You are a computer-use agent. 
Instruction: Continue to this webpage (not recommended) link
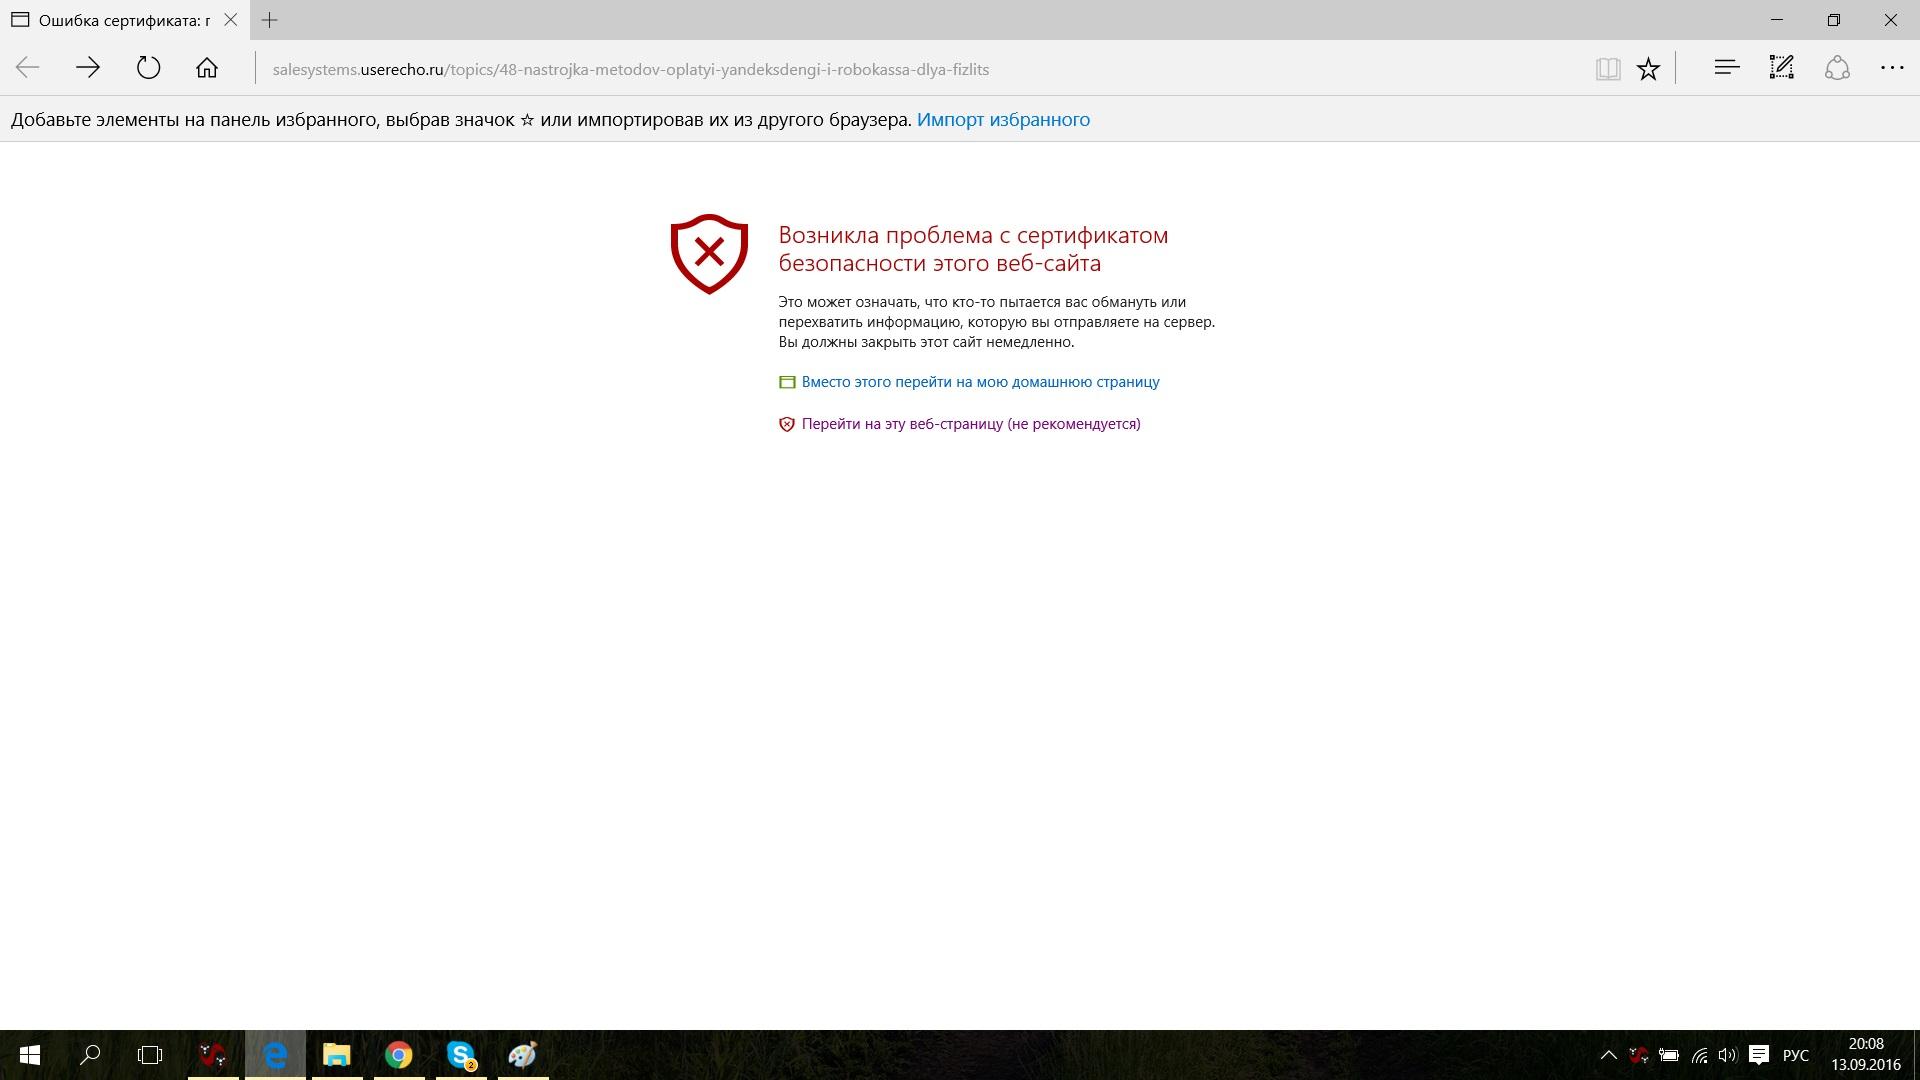[x=970, y=424]
